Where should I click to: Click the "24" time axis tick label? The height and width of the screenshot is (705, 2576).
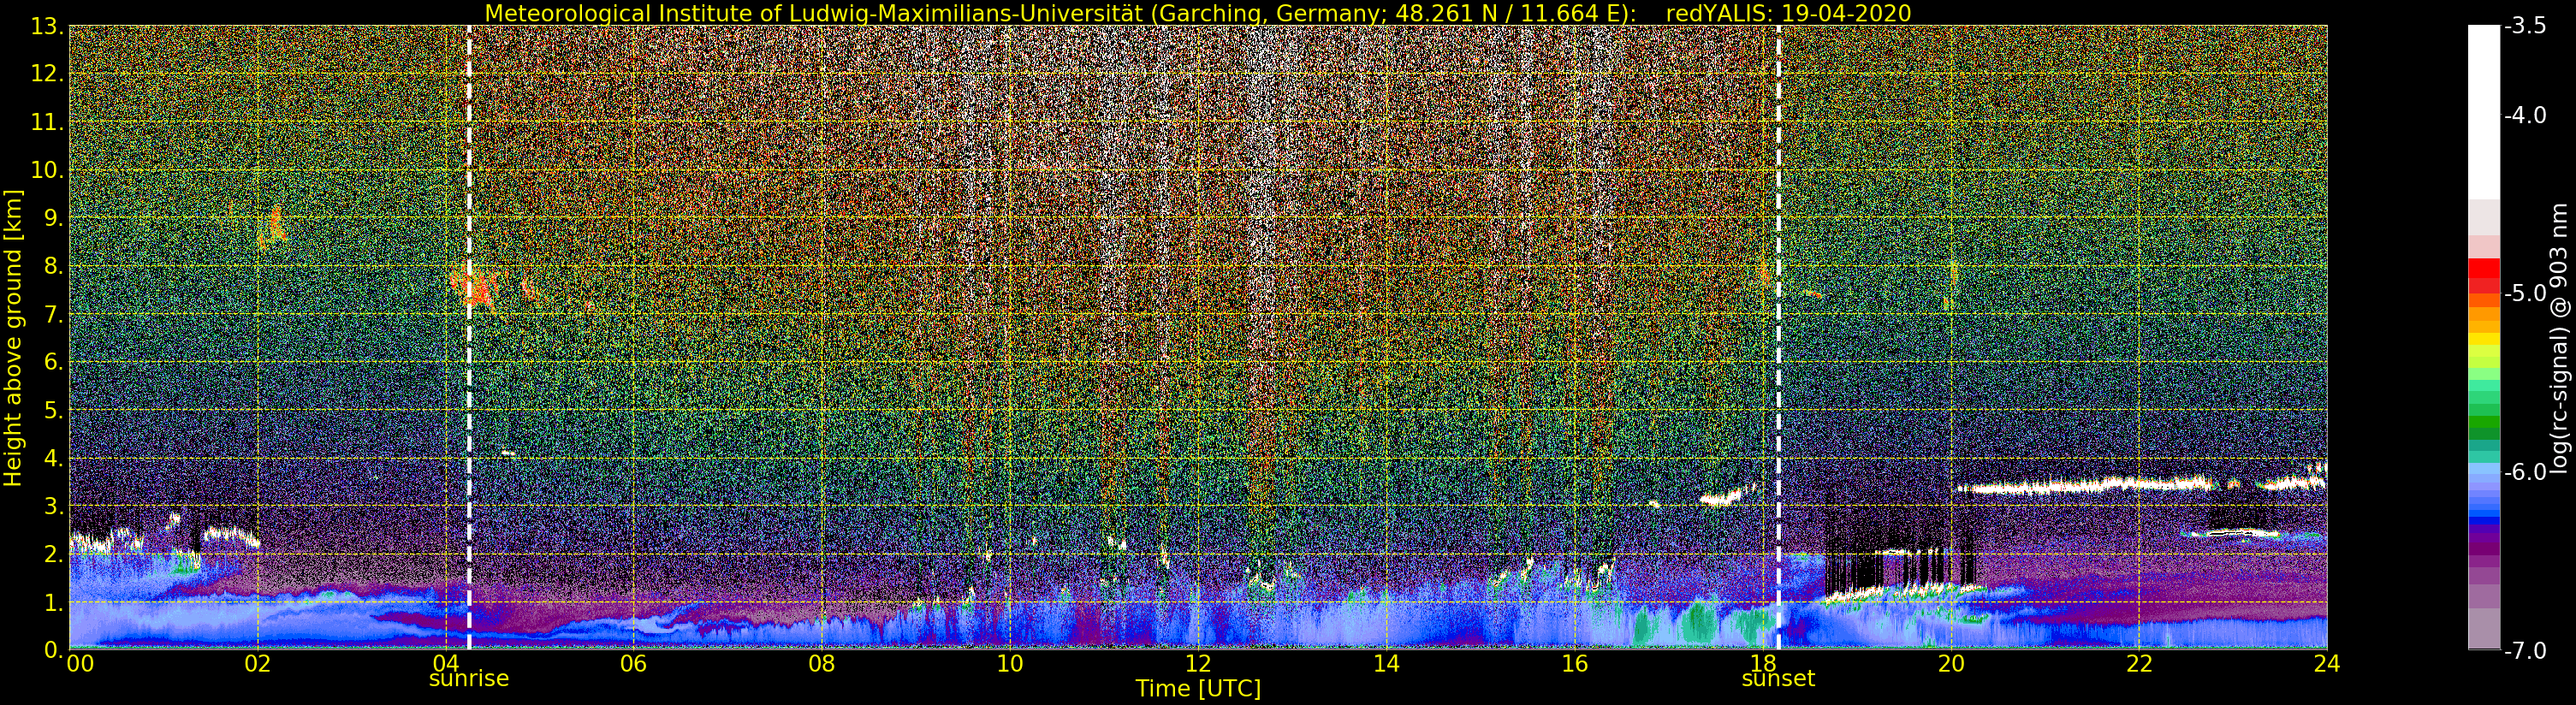tap(2326, 663)
